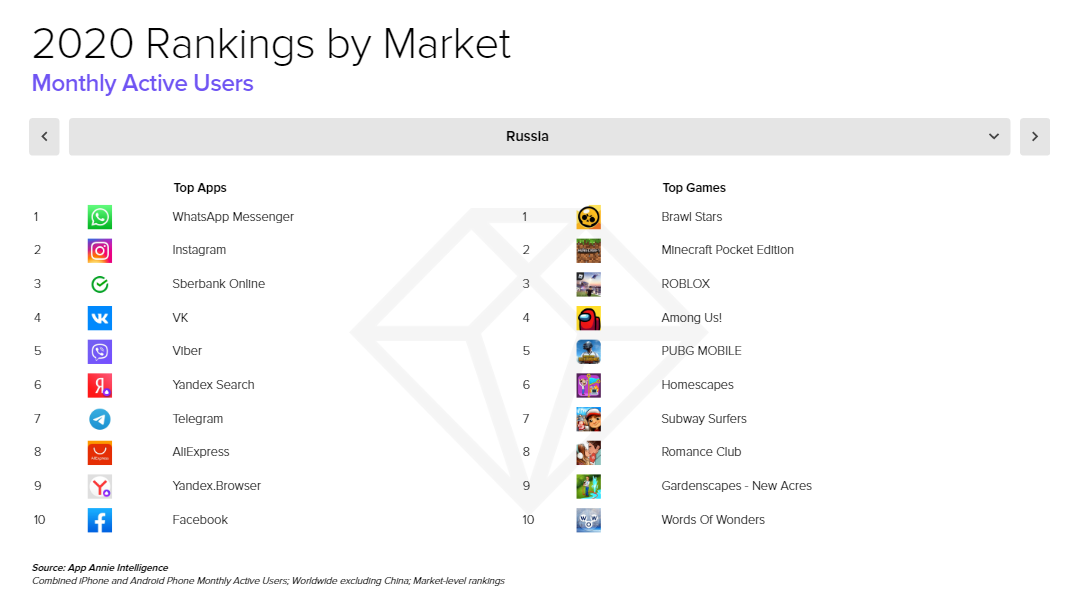
Task: Click the right arrow to view next market
Action: tap(1035, 136)
